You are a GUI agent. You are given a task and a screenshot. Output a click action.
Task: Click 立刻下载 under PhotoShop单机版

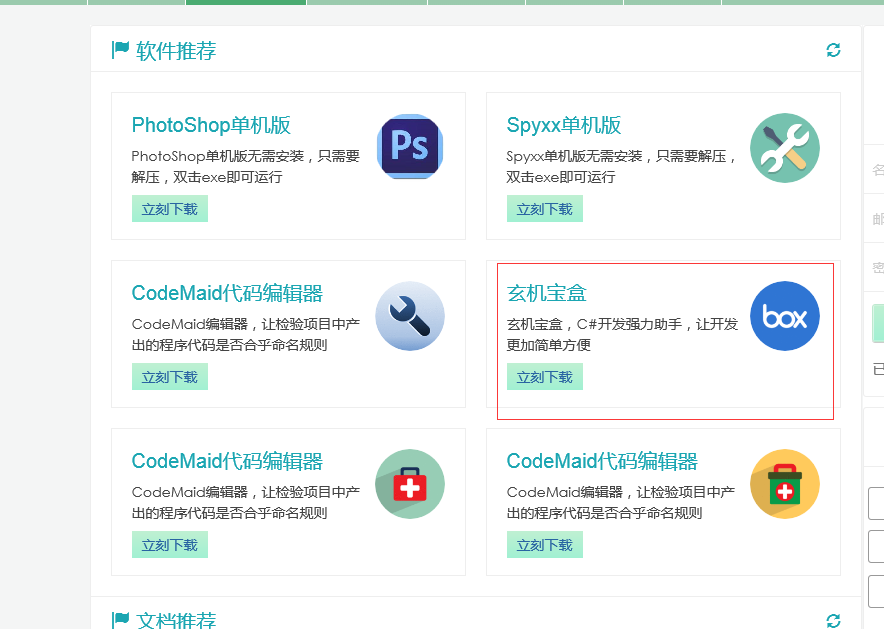point(170,209)
